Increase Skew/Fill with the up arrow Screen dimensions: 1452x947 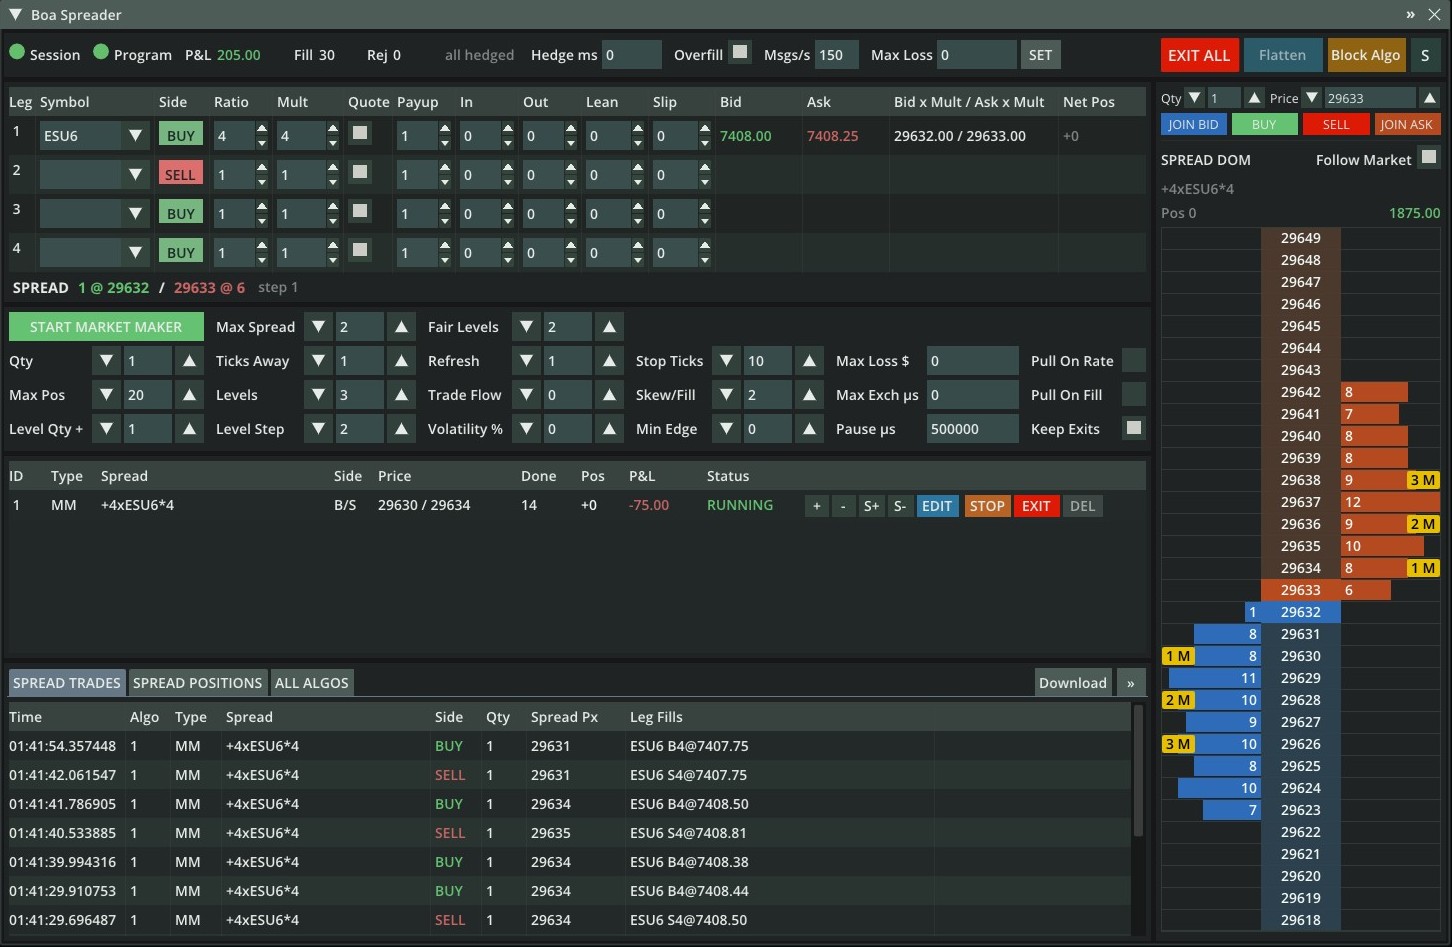click(x=809, y=395)
